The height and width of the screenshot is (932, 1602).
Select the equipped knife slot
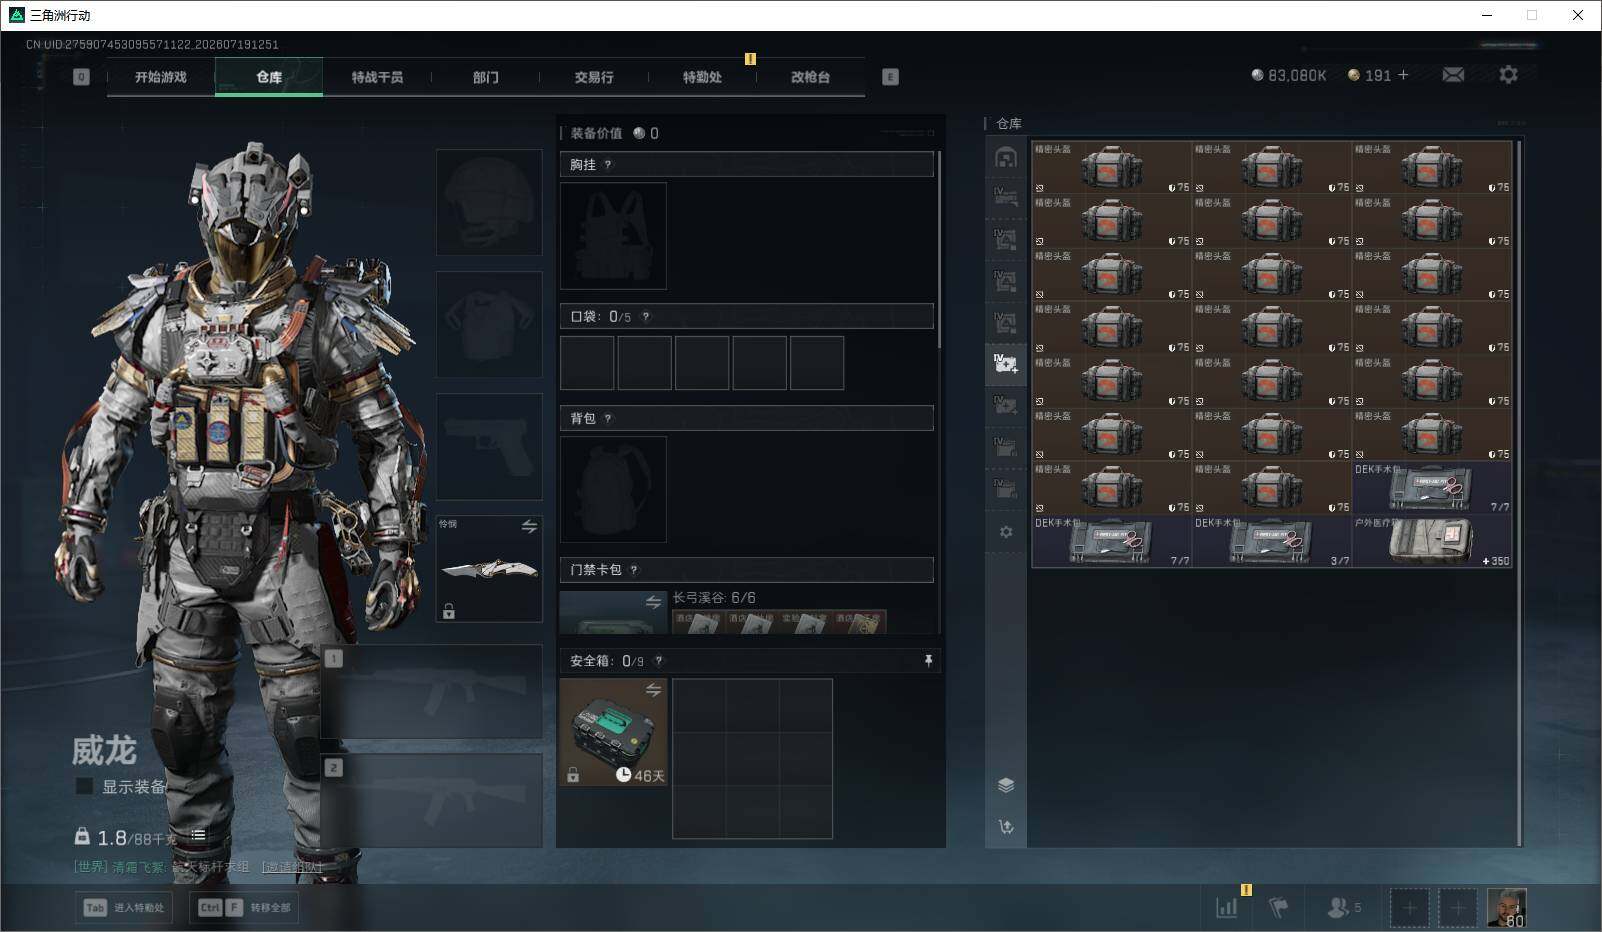[x=489, y=568]
